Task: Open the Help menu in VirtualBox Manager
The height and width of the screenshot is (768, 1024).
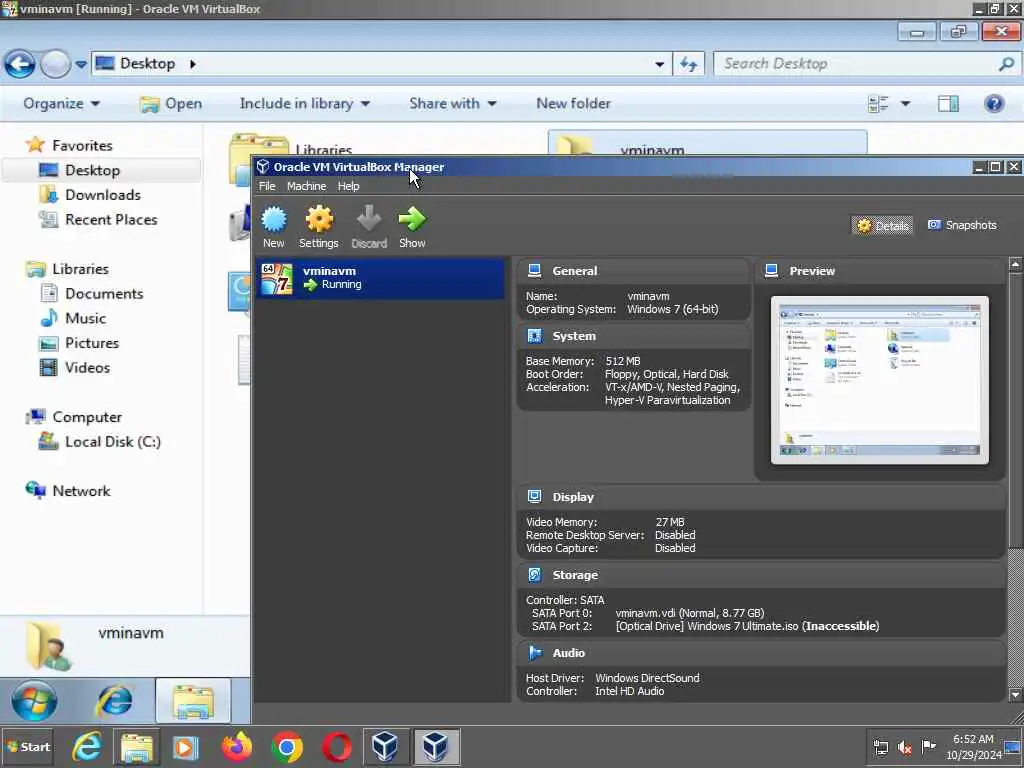Action: (x=348, y=186)
